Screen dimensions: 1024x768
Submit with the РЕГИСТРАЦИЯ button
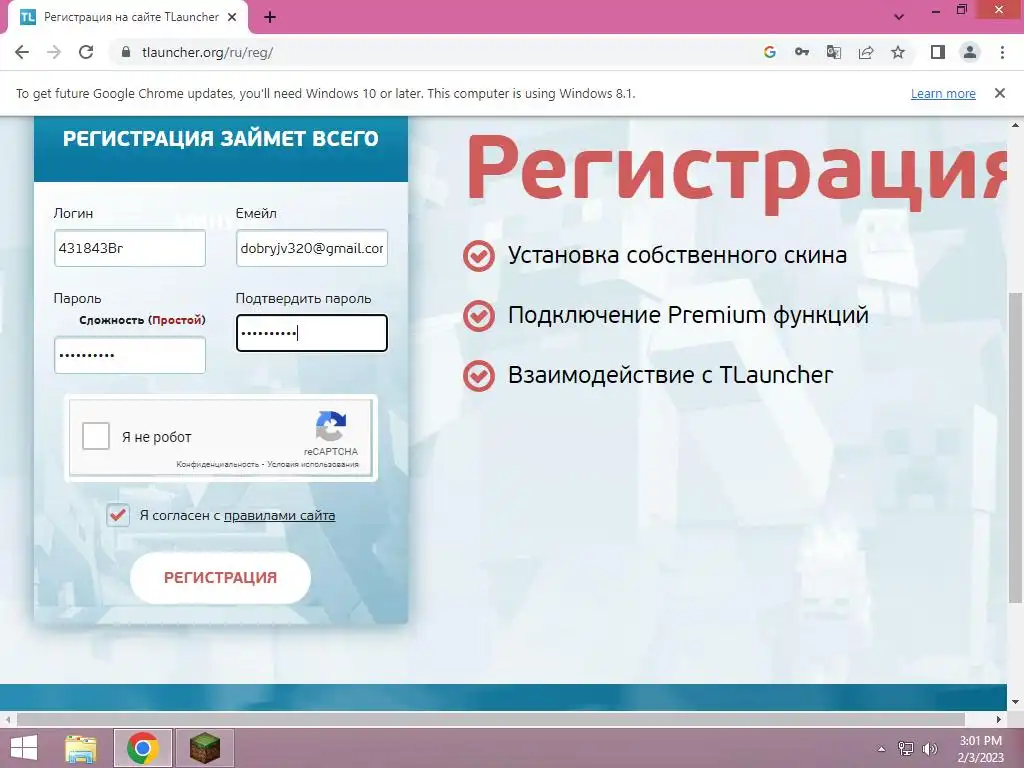point(220,577)
